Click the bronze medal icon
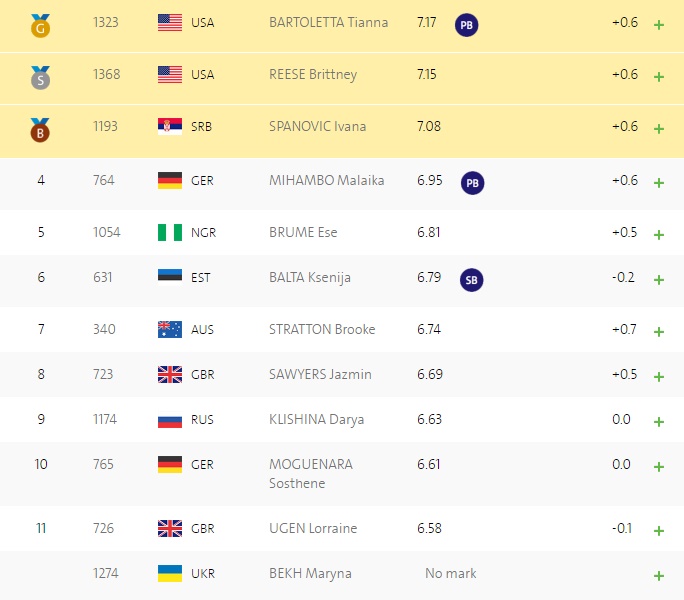The height and width of the screenshot is (600, 684). pyautogui.click(x=40, y=130)
